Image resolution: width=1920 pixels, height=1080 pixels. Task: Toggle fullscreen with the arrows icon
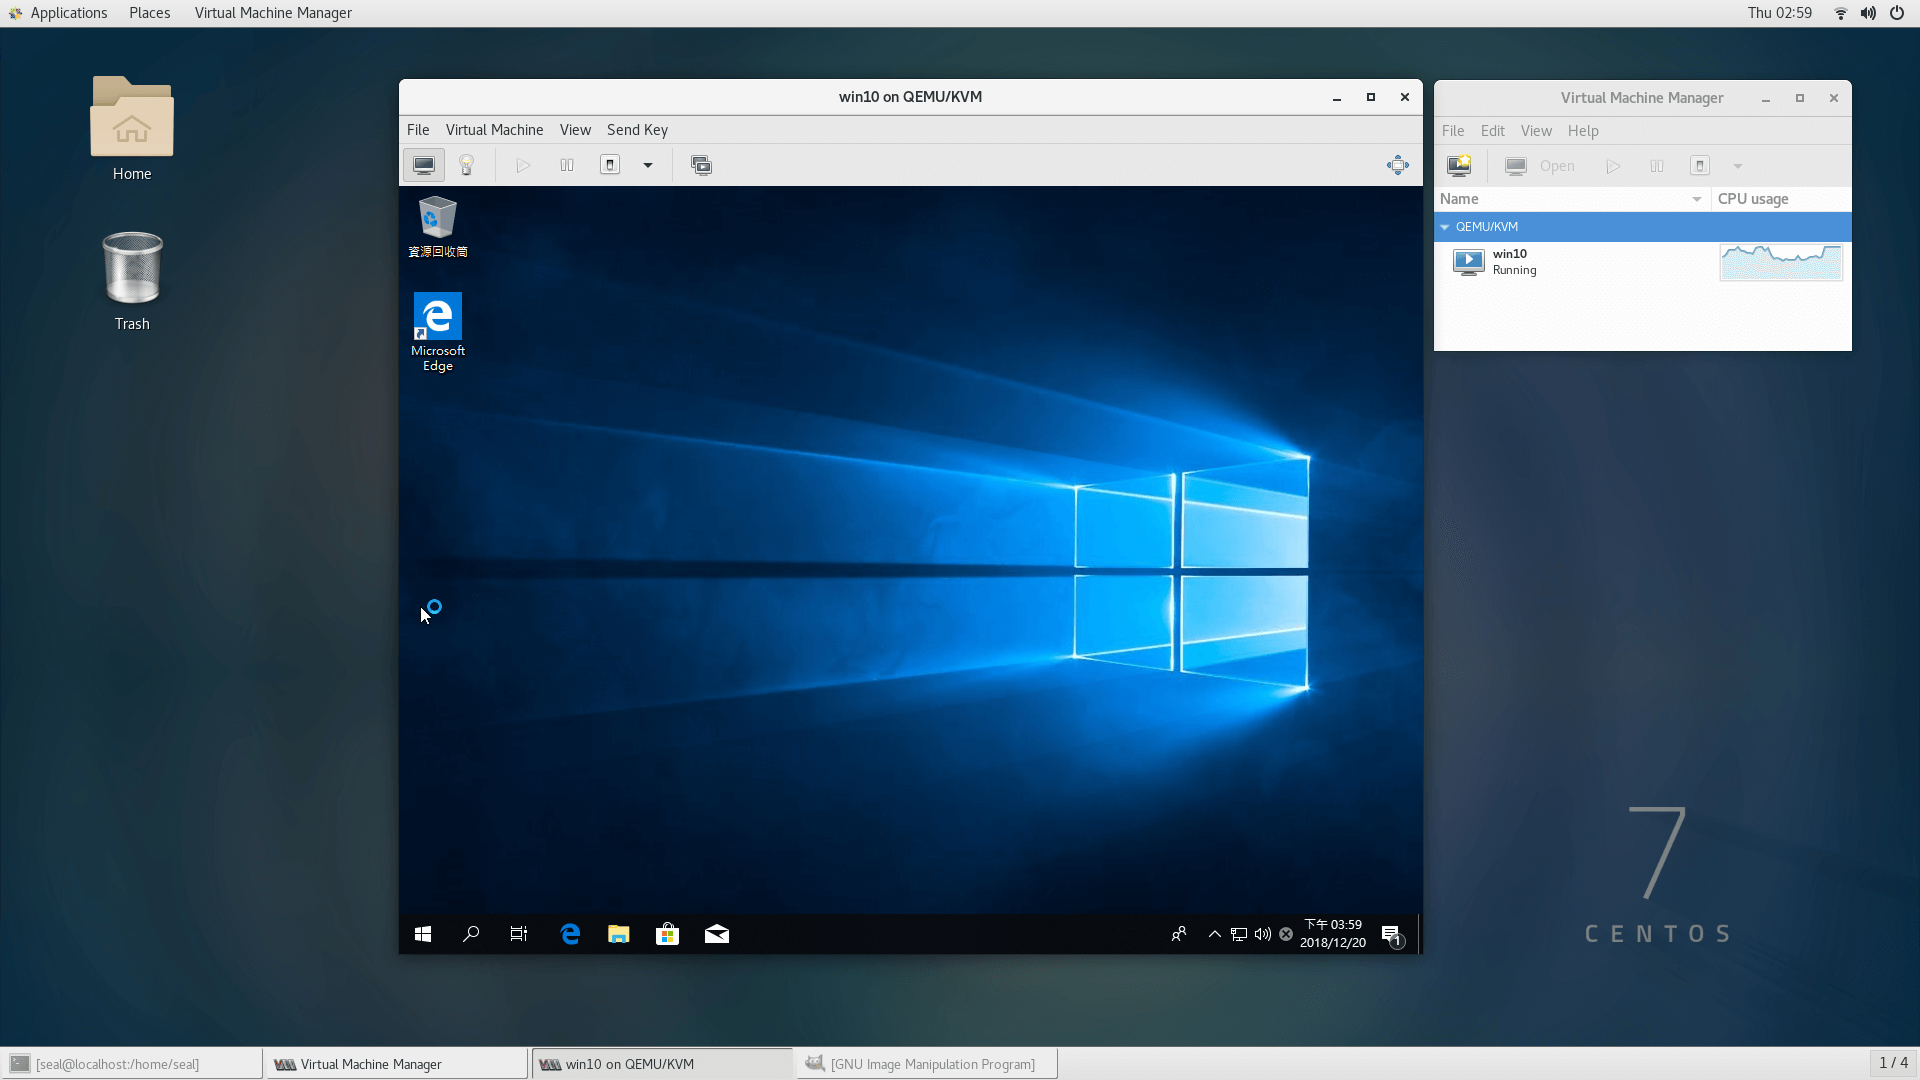pos(1397,164)
